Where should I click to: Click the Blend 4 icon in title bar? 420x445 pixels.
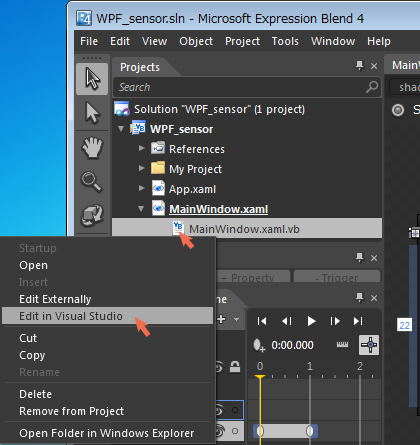click(x=84, y=18)
